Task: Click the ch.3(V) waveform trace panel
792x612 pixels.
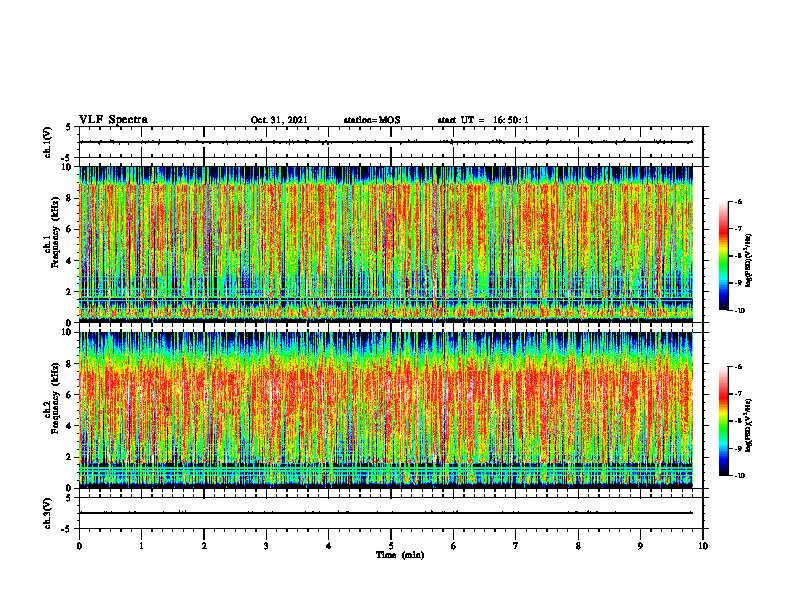Action: pyautogui.click(x=391, y=513)
